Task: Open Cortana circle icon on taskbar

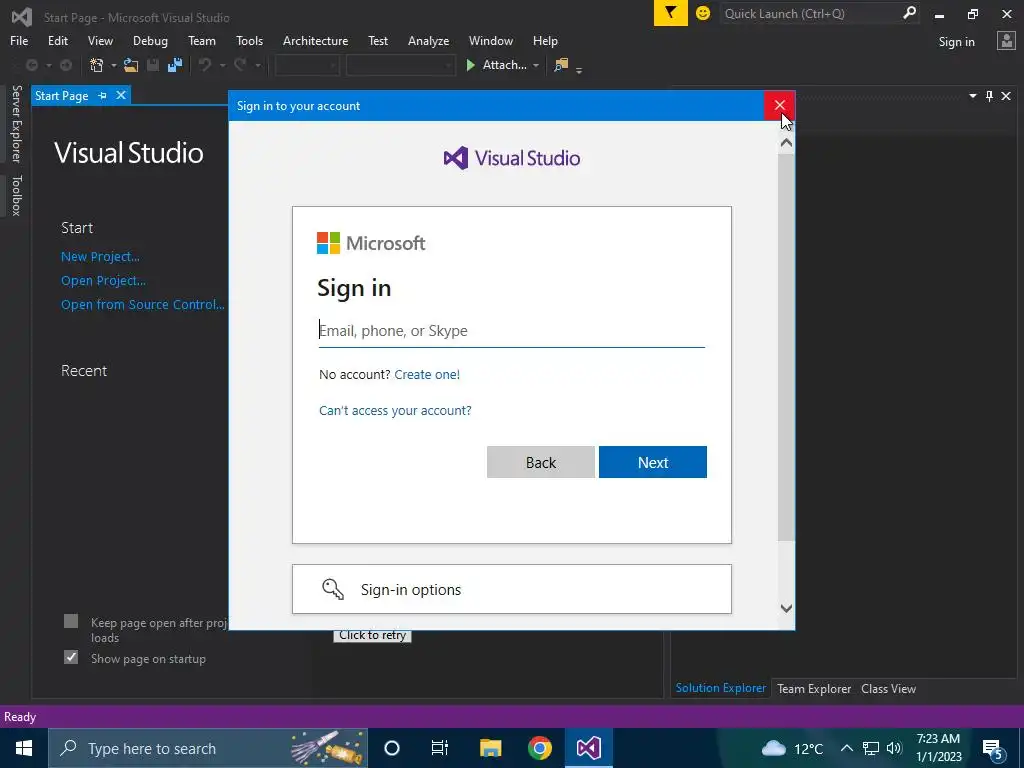Action: point(391,748)
